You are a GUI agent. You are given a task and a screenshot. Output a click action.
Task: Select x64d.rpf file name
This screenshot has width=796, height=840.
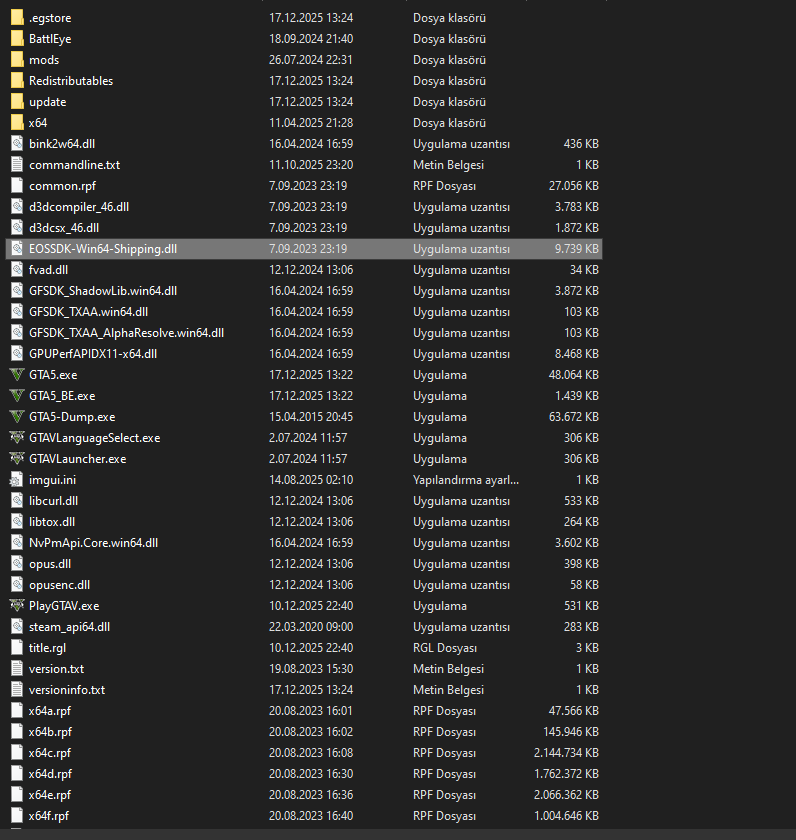50,774
